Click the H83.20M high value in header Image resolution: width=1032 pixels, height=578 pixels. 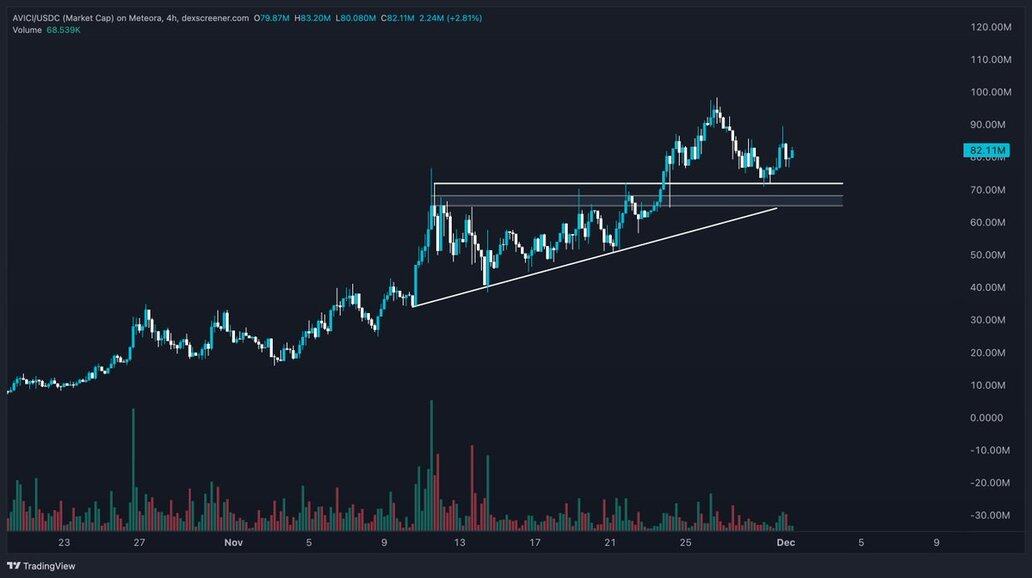(x=315, y=18)
